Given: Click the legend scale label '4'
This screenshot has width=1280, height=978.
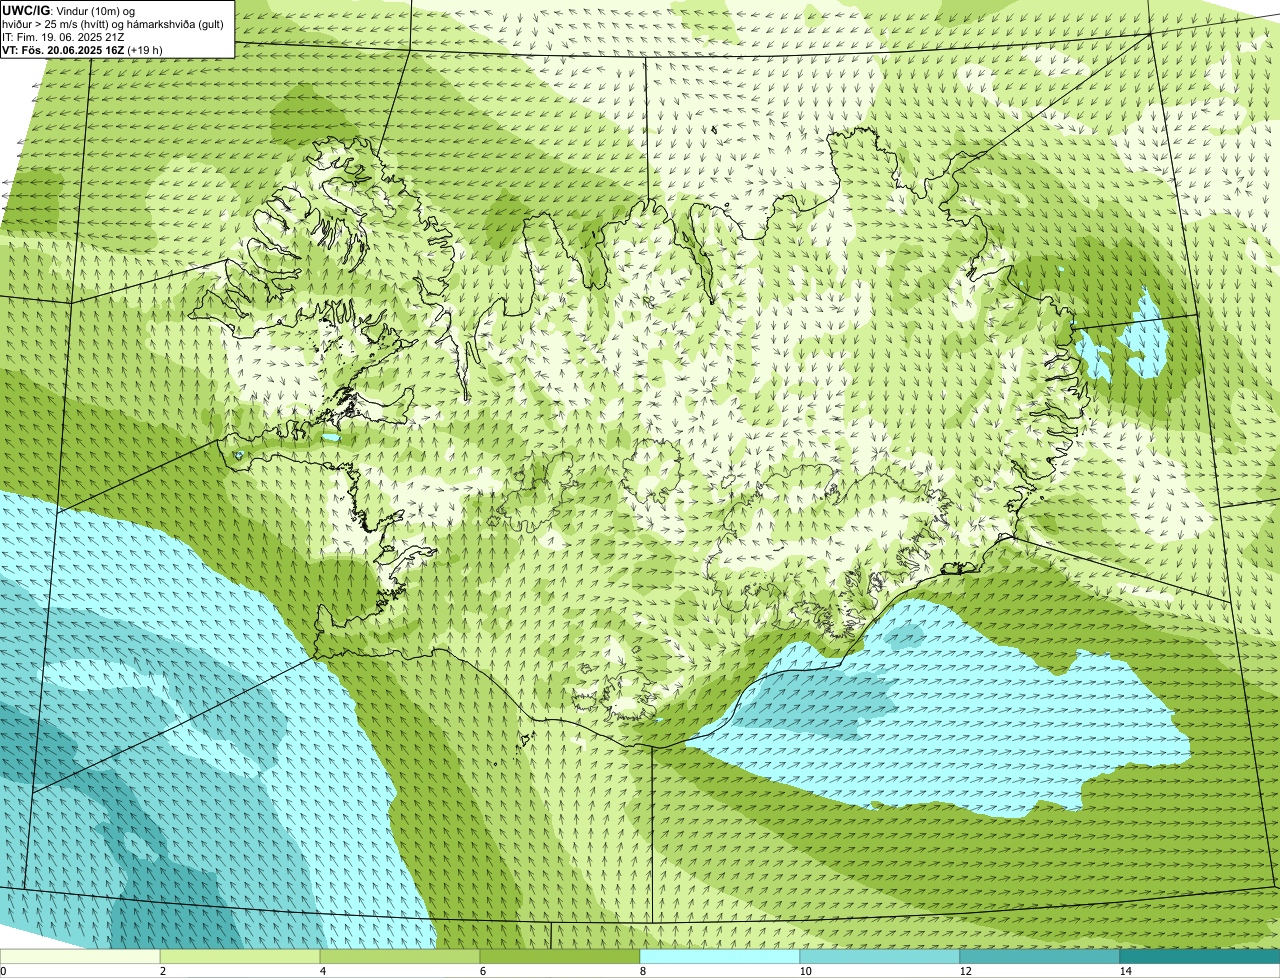Looking at the screenshot, I should point(322,971).
